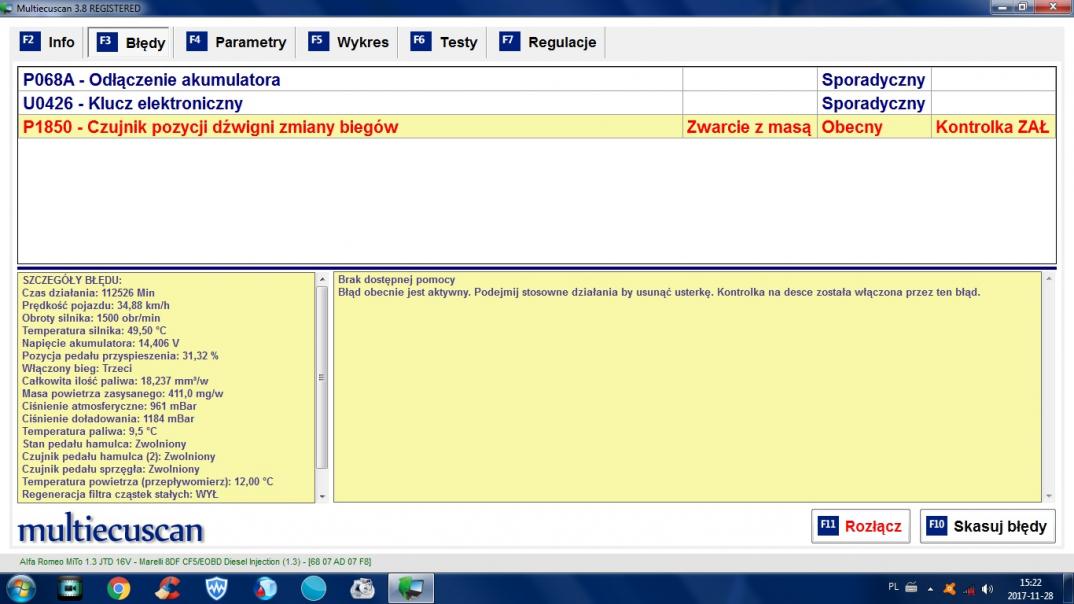Click down arrow of fault details scrollbar
This screenshot has width=1074, height=604.
tap(322, 496)
